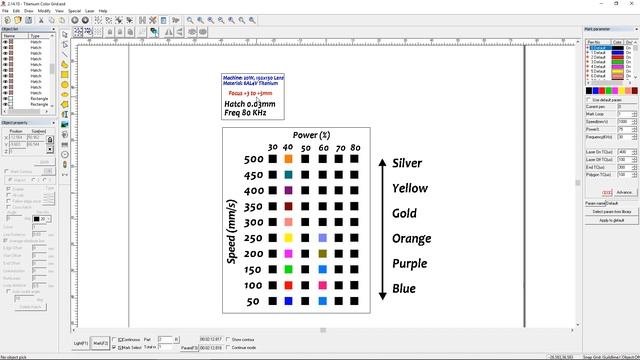Open the Special menu

pyautogui.click(x=74, y=11)
